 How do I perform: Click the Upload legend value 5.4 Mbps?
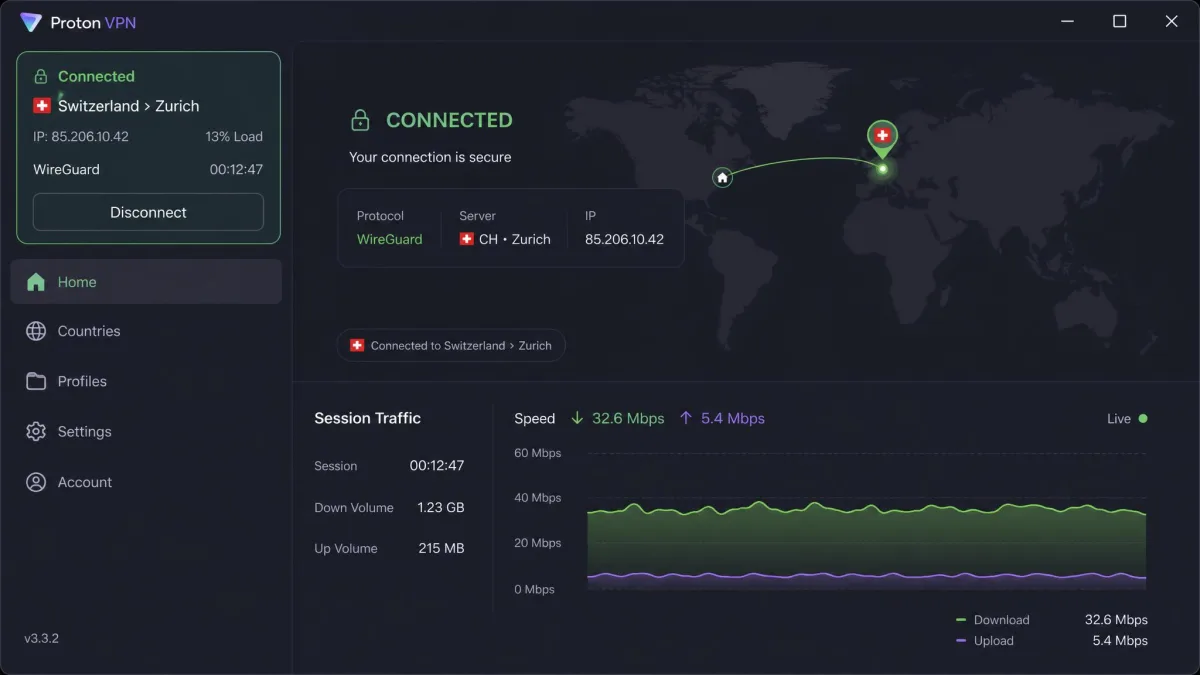1120,641
